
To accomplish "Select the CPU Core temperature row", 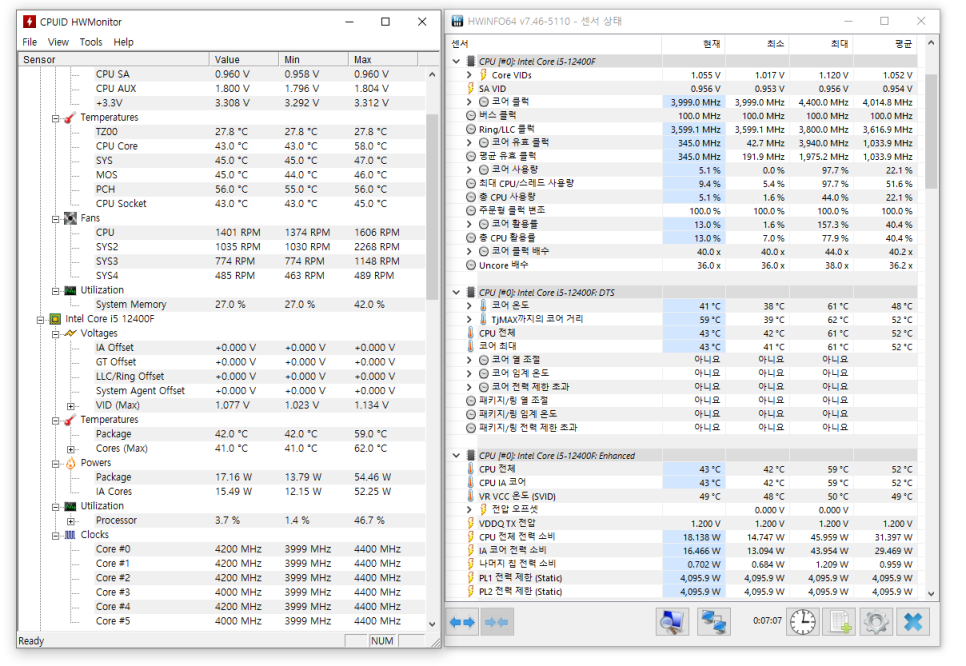I will tap(222, 146).
